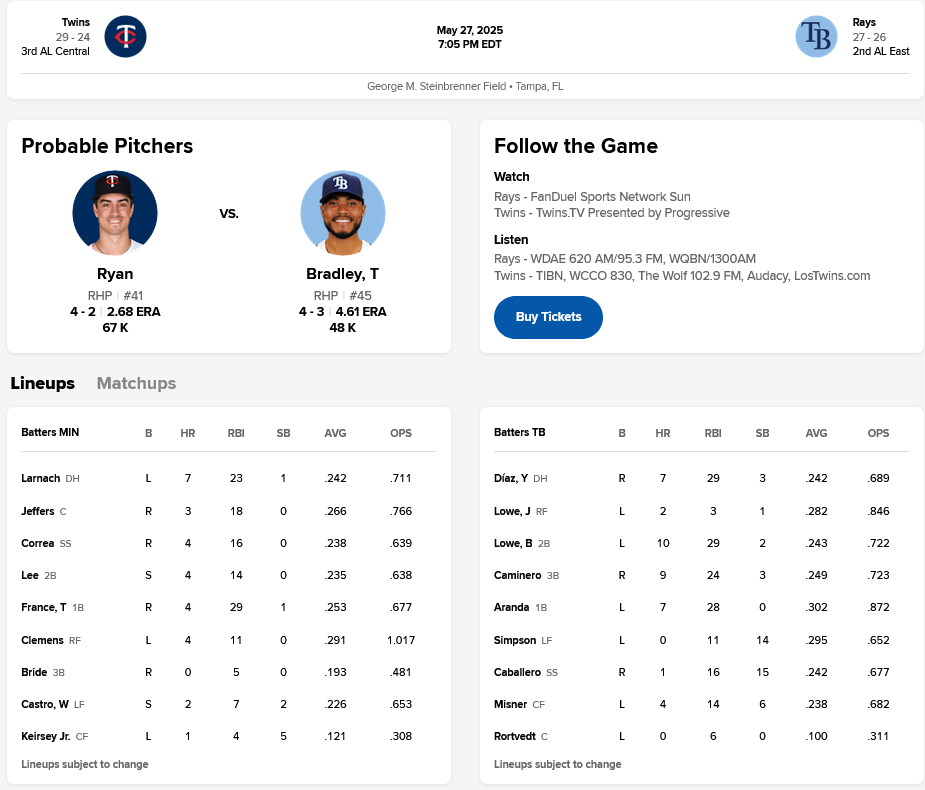Click Keirsey Jr. in the lineup
The width and height of the screenshot is (925, 790).
click(x=46, y=736)
